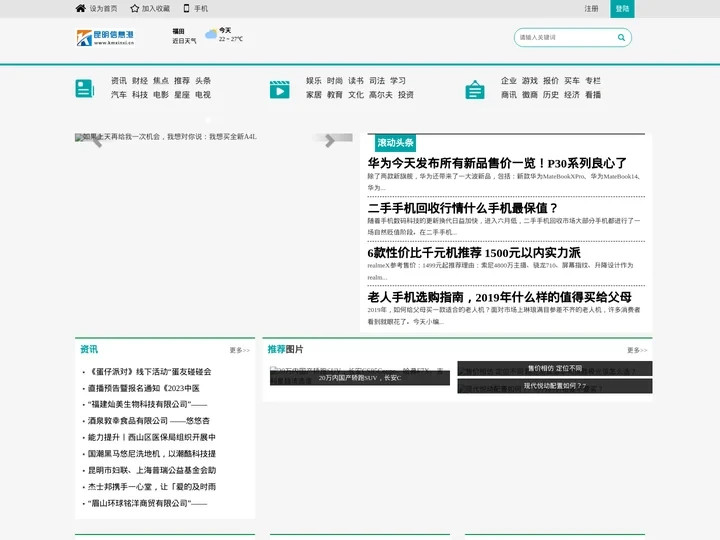
Task: Click the phone icon beside 手机
Action: point(186,8)
